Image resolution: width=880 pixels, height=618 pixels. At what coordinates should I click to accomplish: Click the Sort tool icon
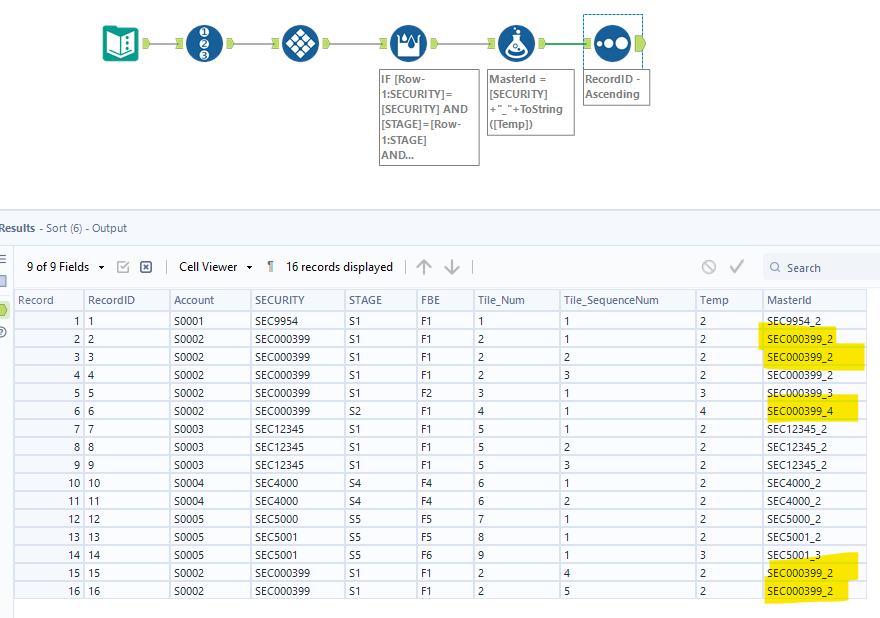pos(612,43)
